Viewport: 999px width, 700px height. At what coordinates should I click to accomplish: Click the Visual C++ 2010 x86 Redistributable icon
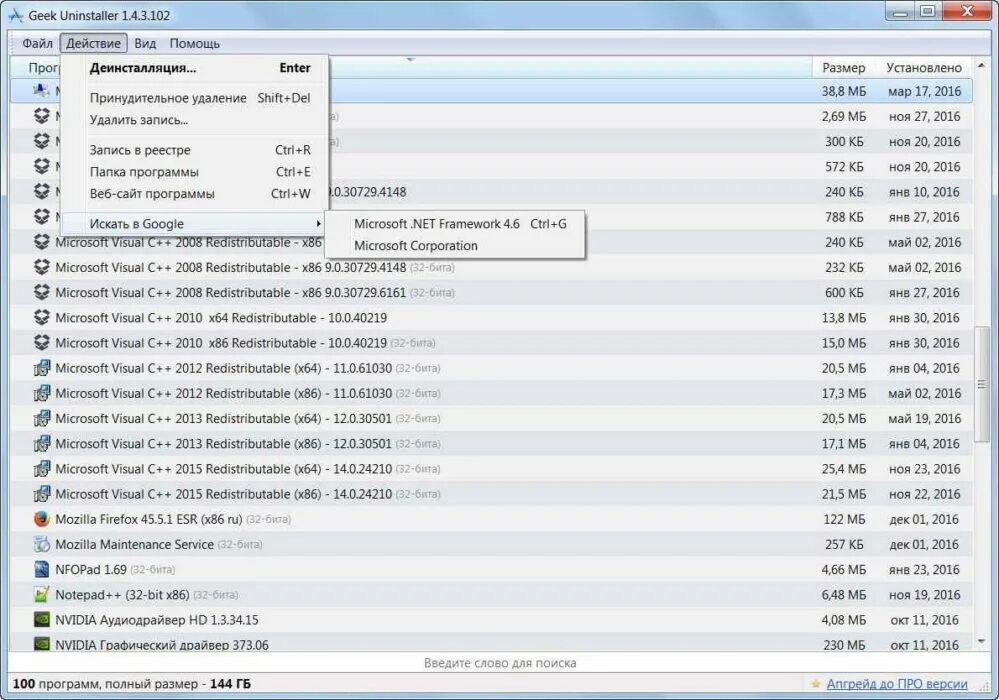41,343
